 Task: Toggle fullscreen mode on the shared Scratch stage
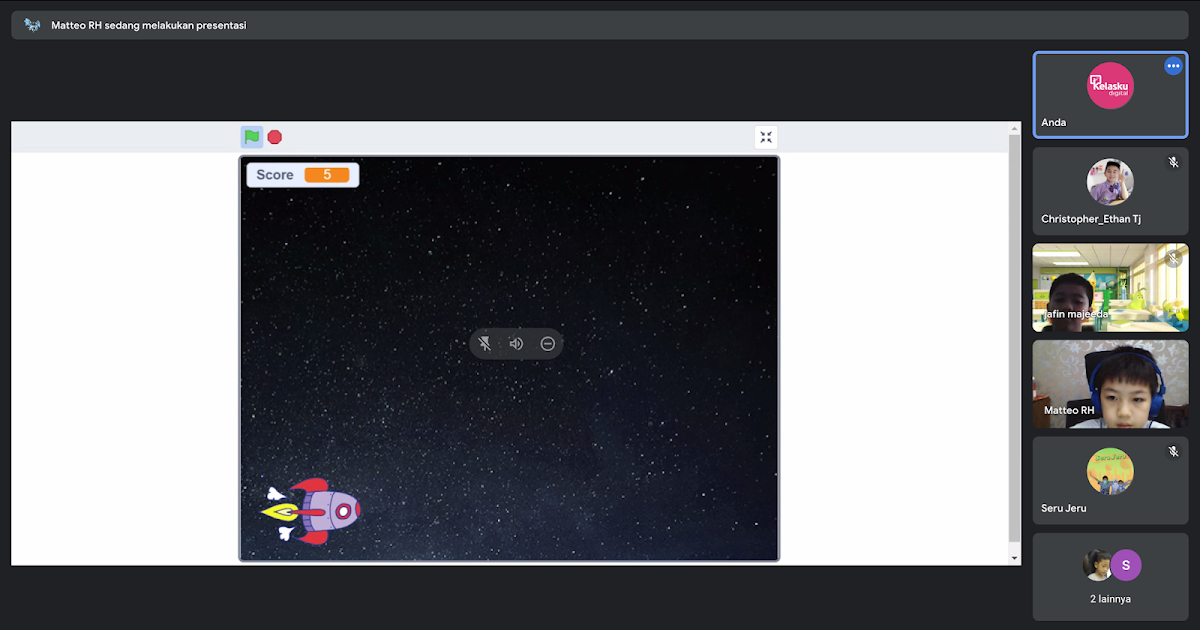766,137
